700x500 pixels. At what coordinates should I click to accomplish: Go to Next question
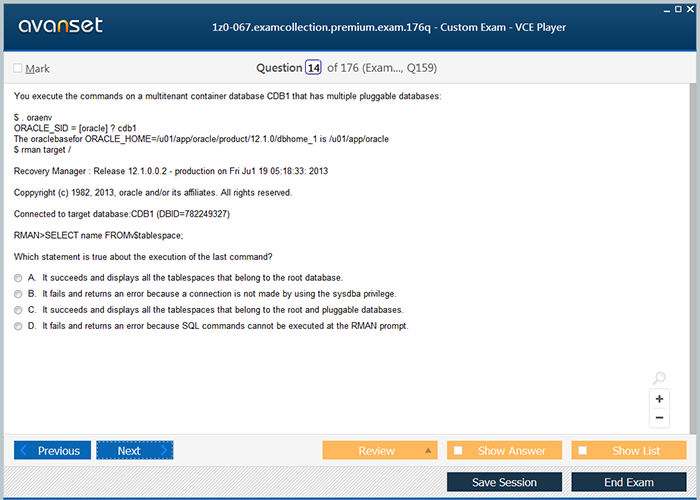pos(135,450)
